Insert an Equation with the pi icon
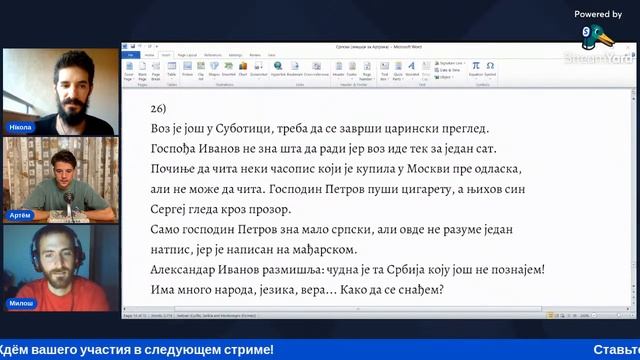The height and width of the screenshot is (360, 640). (x=476, y=69)
